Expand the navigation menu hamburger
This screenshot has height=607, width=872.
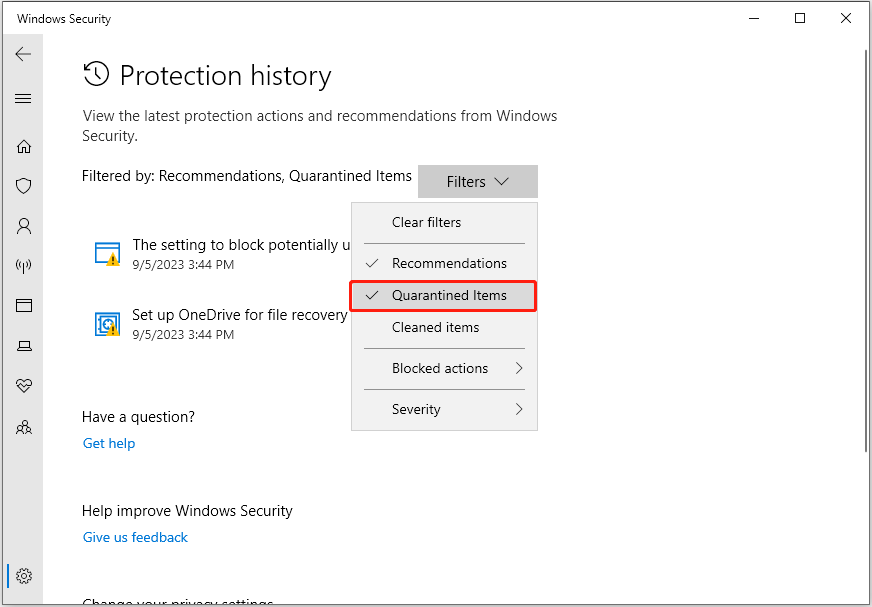pos(23,98)
